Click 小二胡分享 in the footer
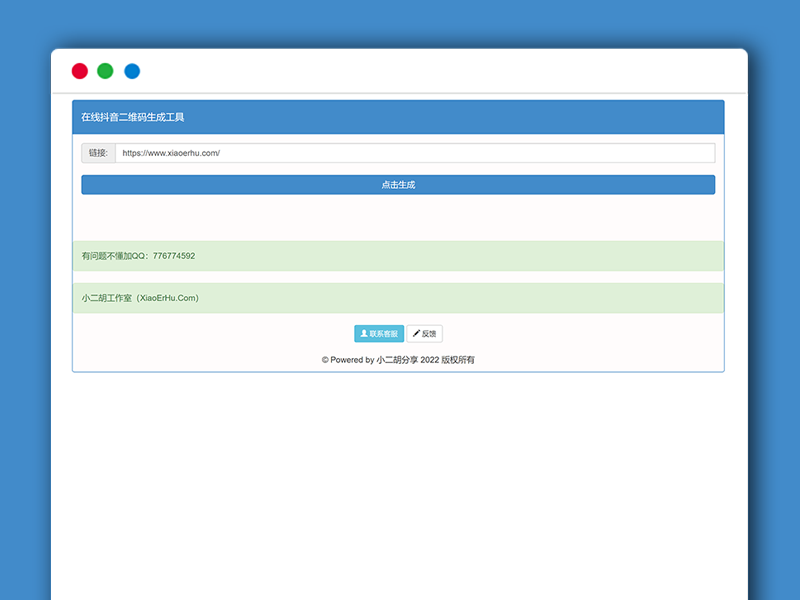 [397, 360]
